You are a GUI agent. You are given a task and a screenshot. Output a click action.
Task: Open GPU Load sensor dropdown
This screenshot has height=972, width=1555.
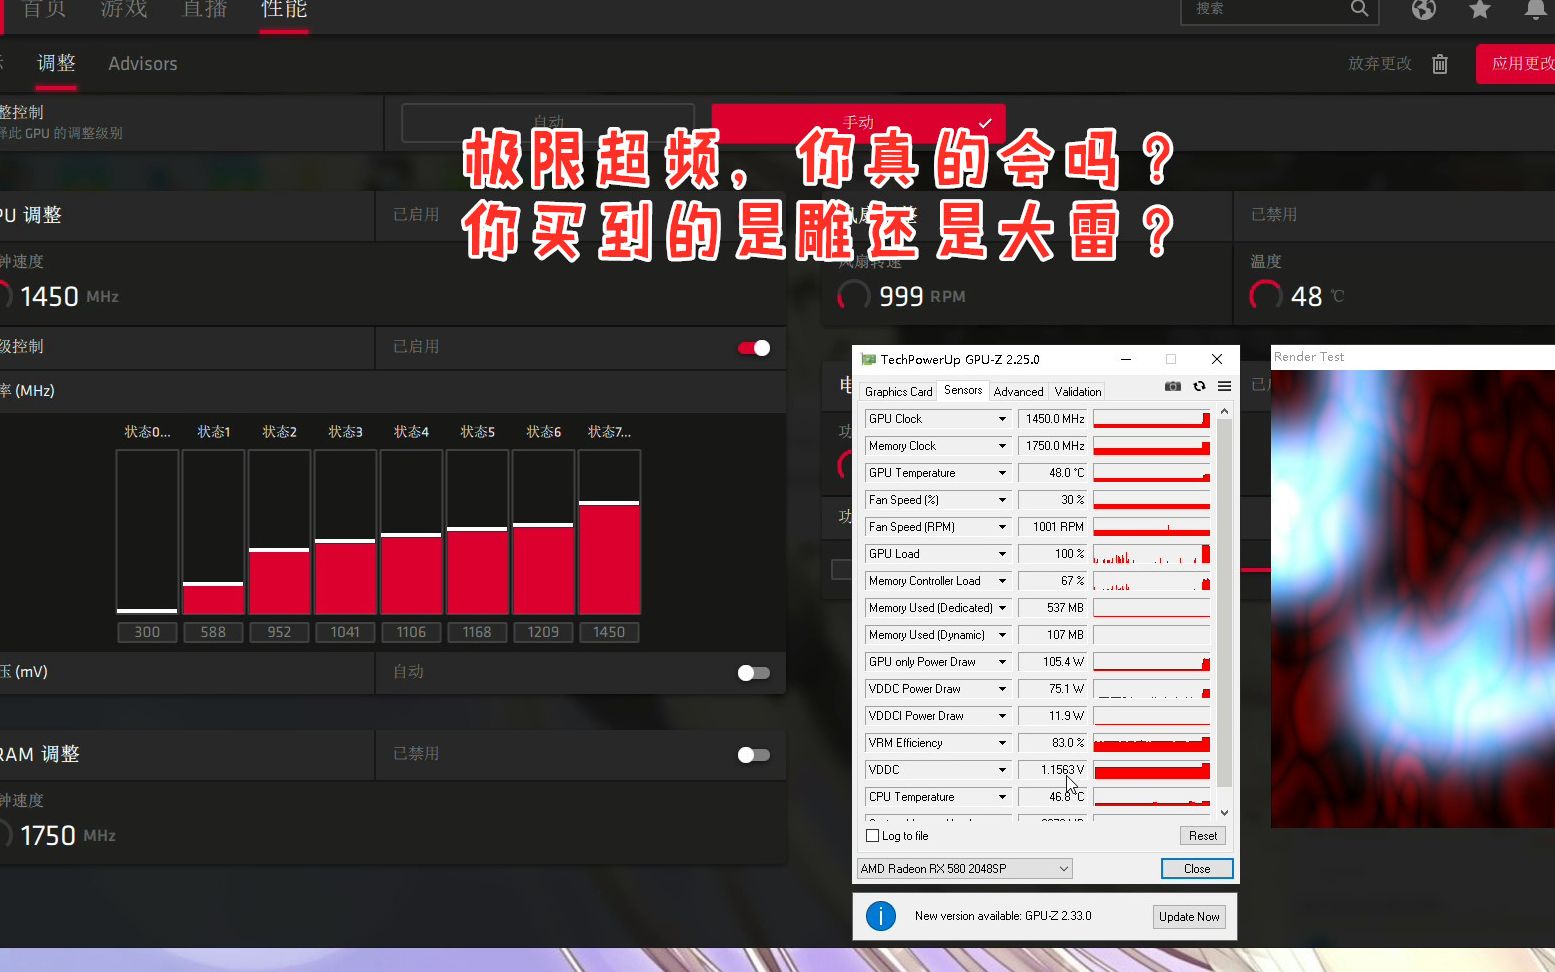[1002, 554]
